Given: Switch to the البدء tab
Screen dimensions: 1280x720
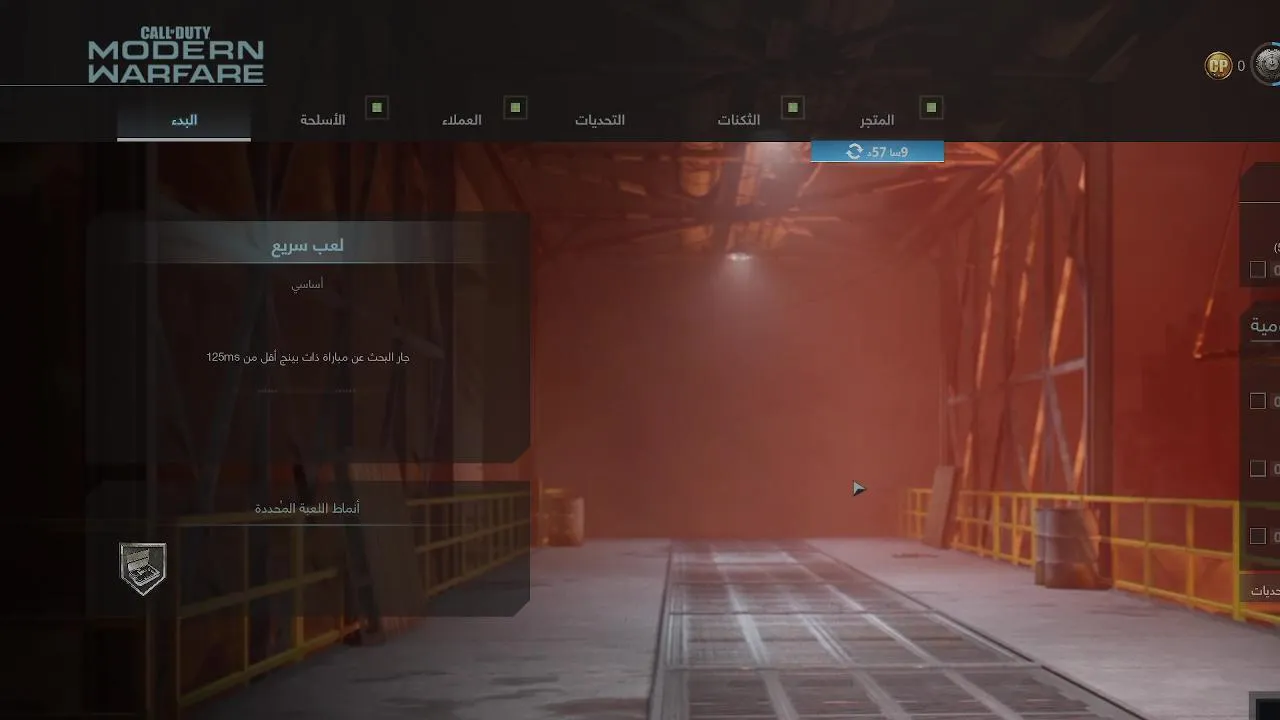Looking at the screenshot, I should pos(184,120).
